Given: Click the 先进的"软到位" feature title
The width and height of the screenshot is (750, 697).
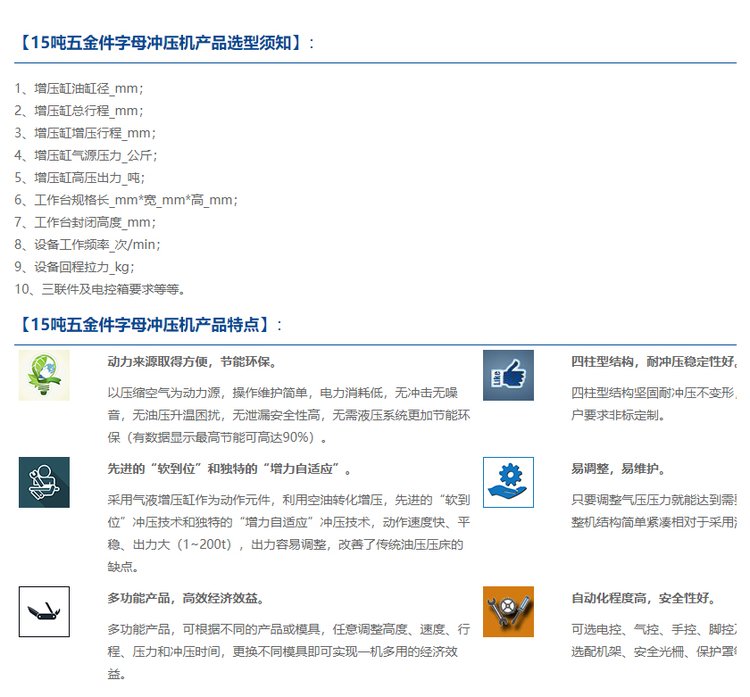Looking at the screenshot, I should 229,468.
